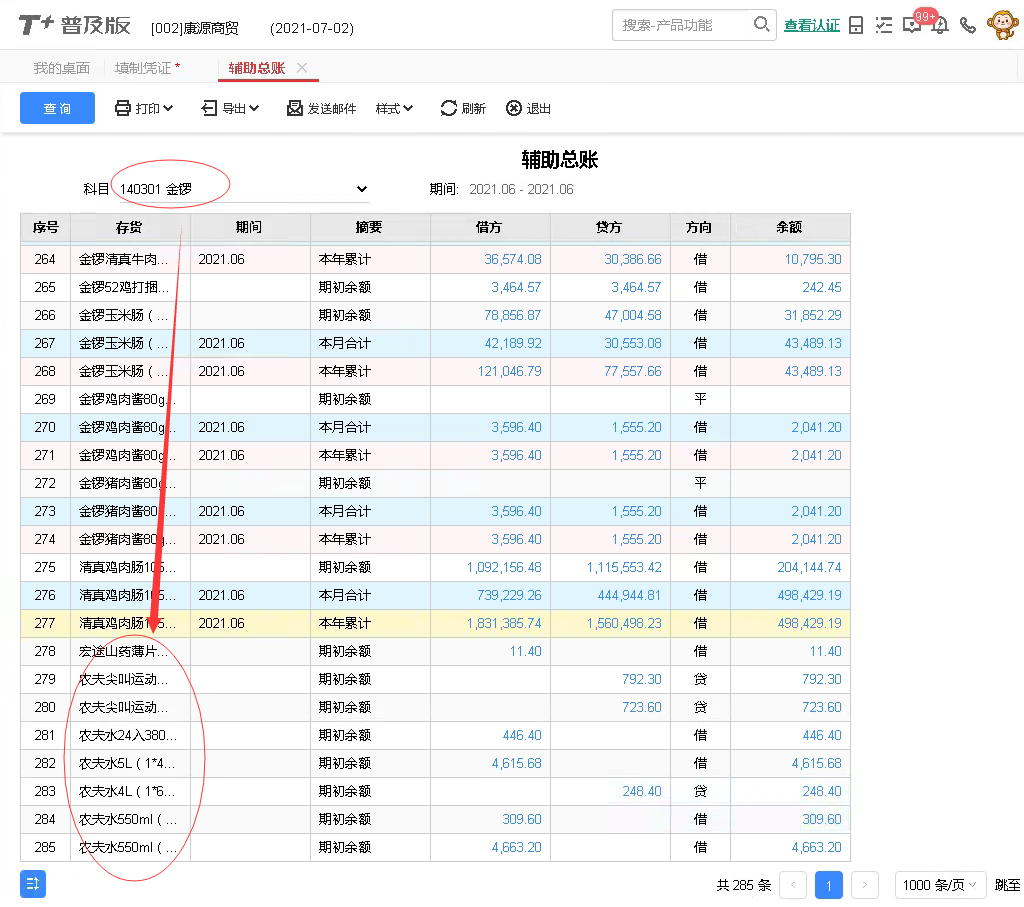Exit the report with 退出
The width and height of the screenshot is (1024, 907).
(528, 108)
